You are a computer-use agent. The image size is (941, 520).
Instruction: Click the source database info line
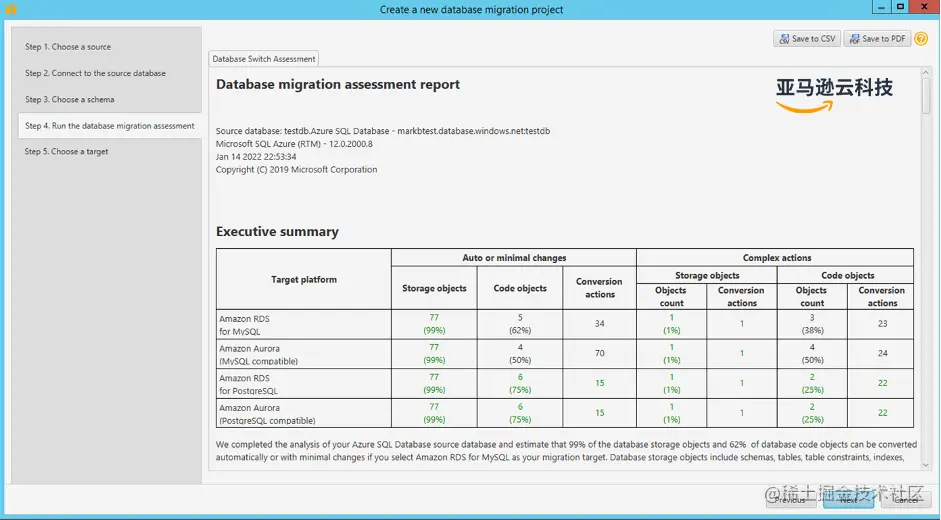click(x=383, y=131)
